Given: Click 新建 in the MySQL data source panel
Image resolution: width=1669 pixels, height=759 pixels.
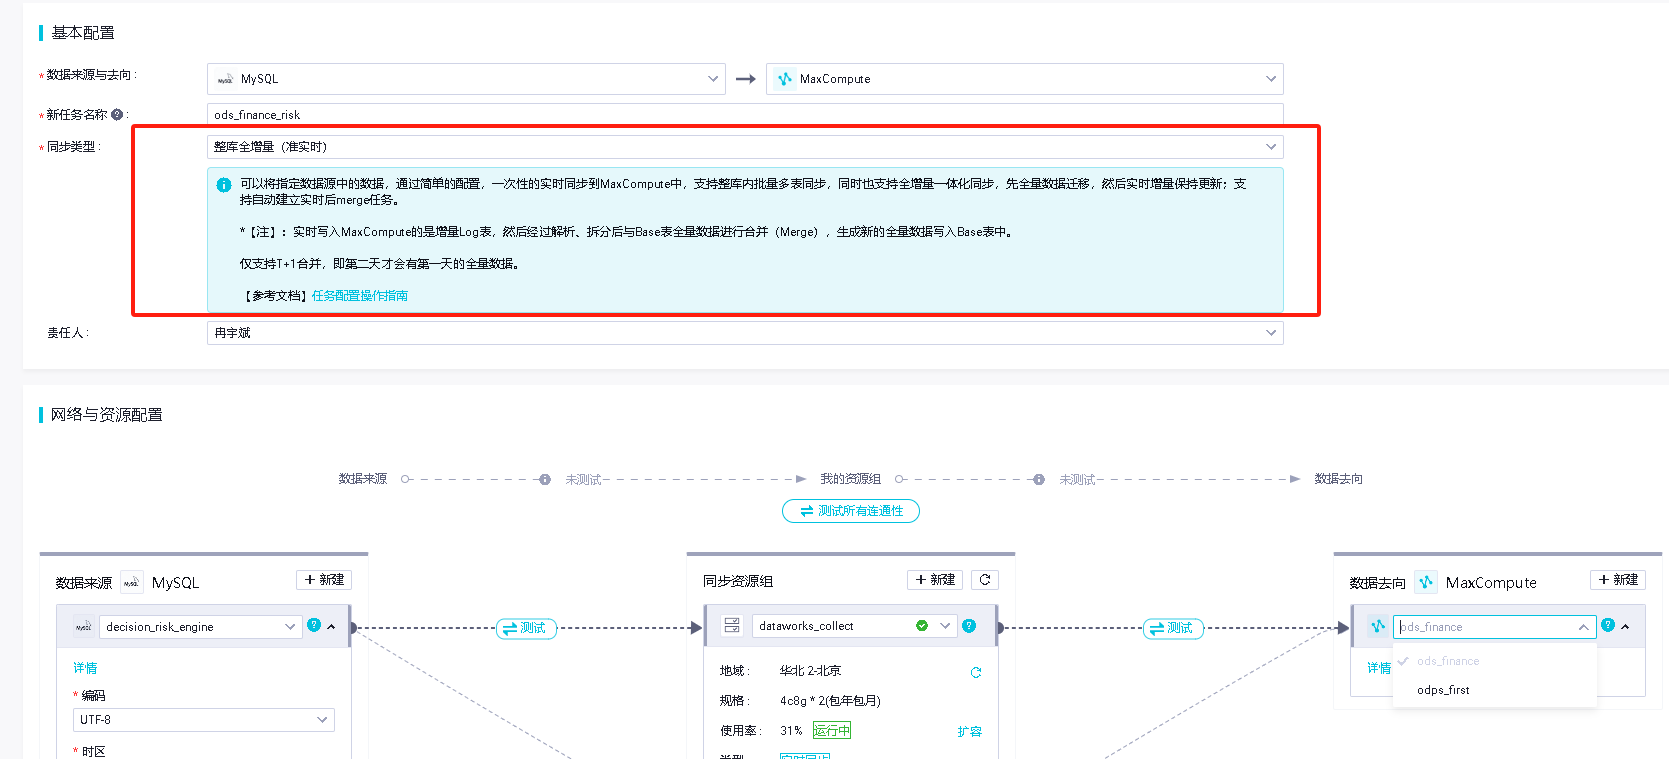Looking at the screenshot, I should point(324,580).
